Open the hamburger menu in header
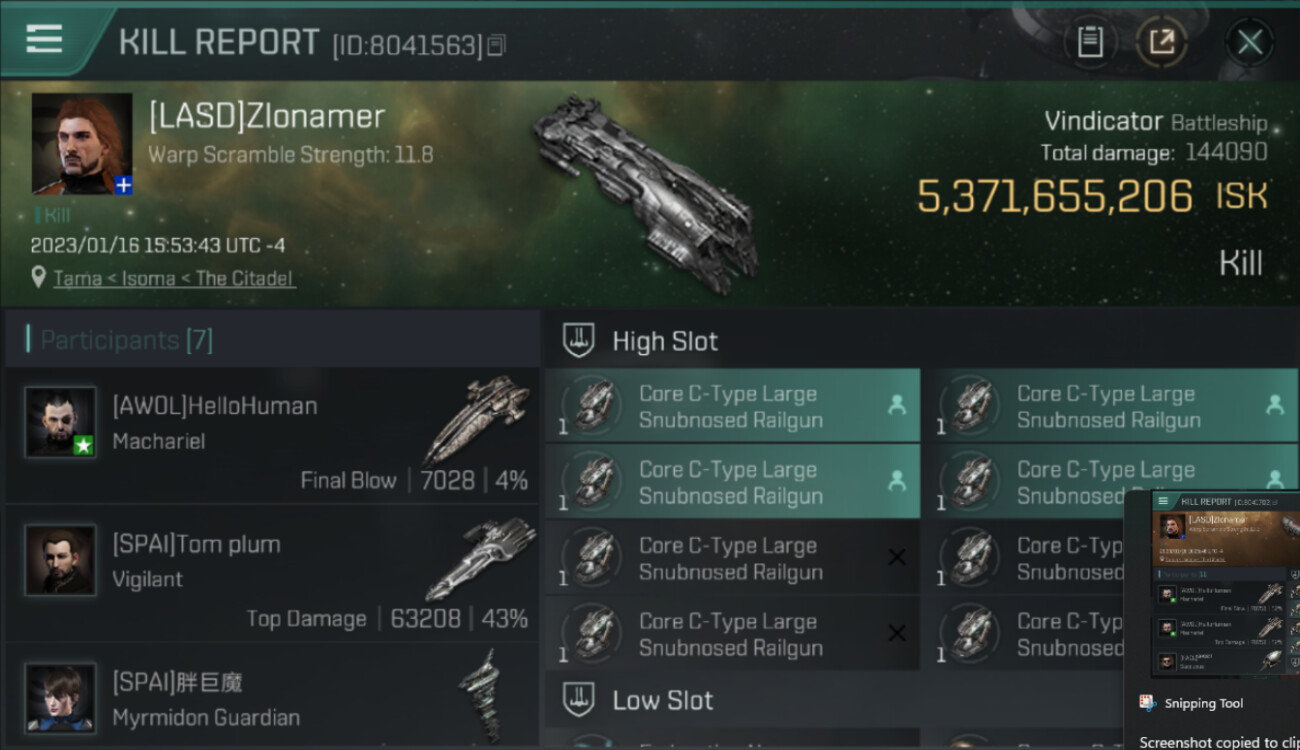1300x750 pixels. (x=44, y=39)
